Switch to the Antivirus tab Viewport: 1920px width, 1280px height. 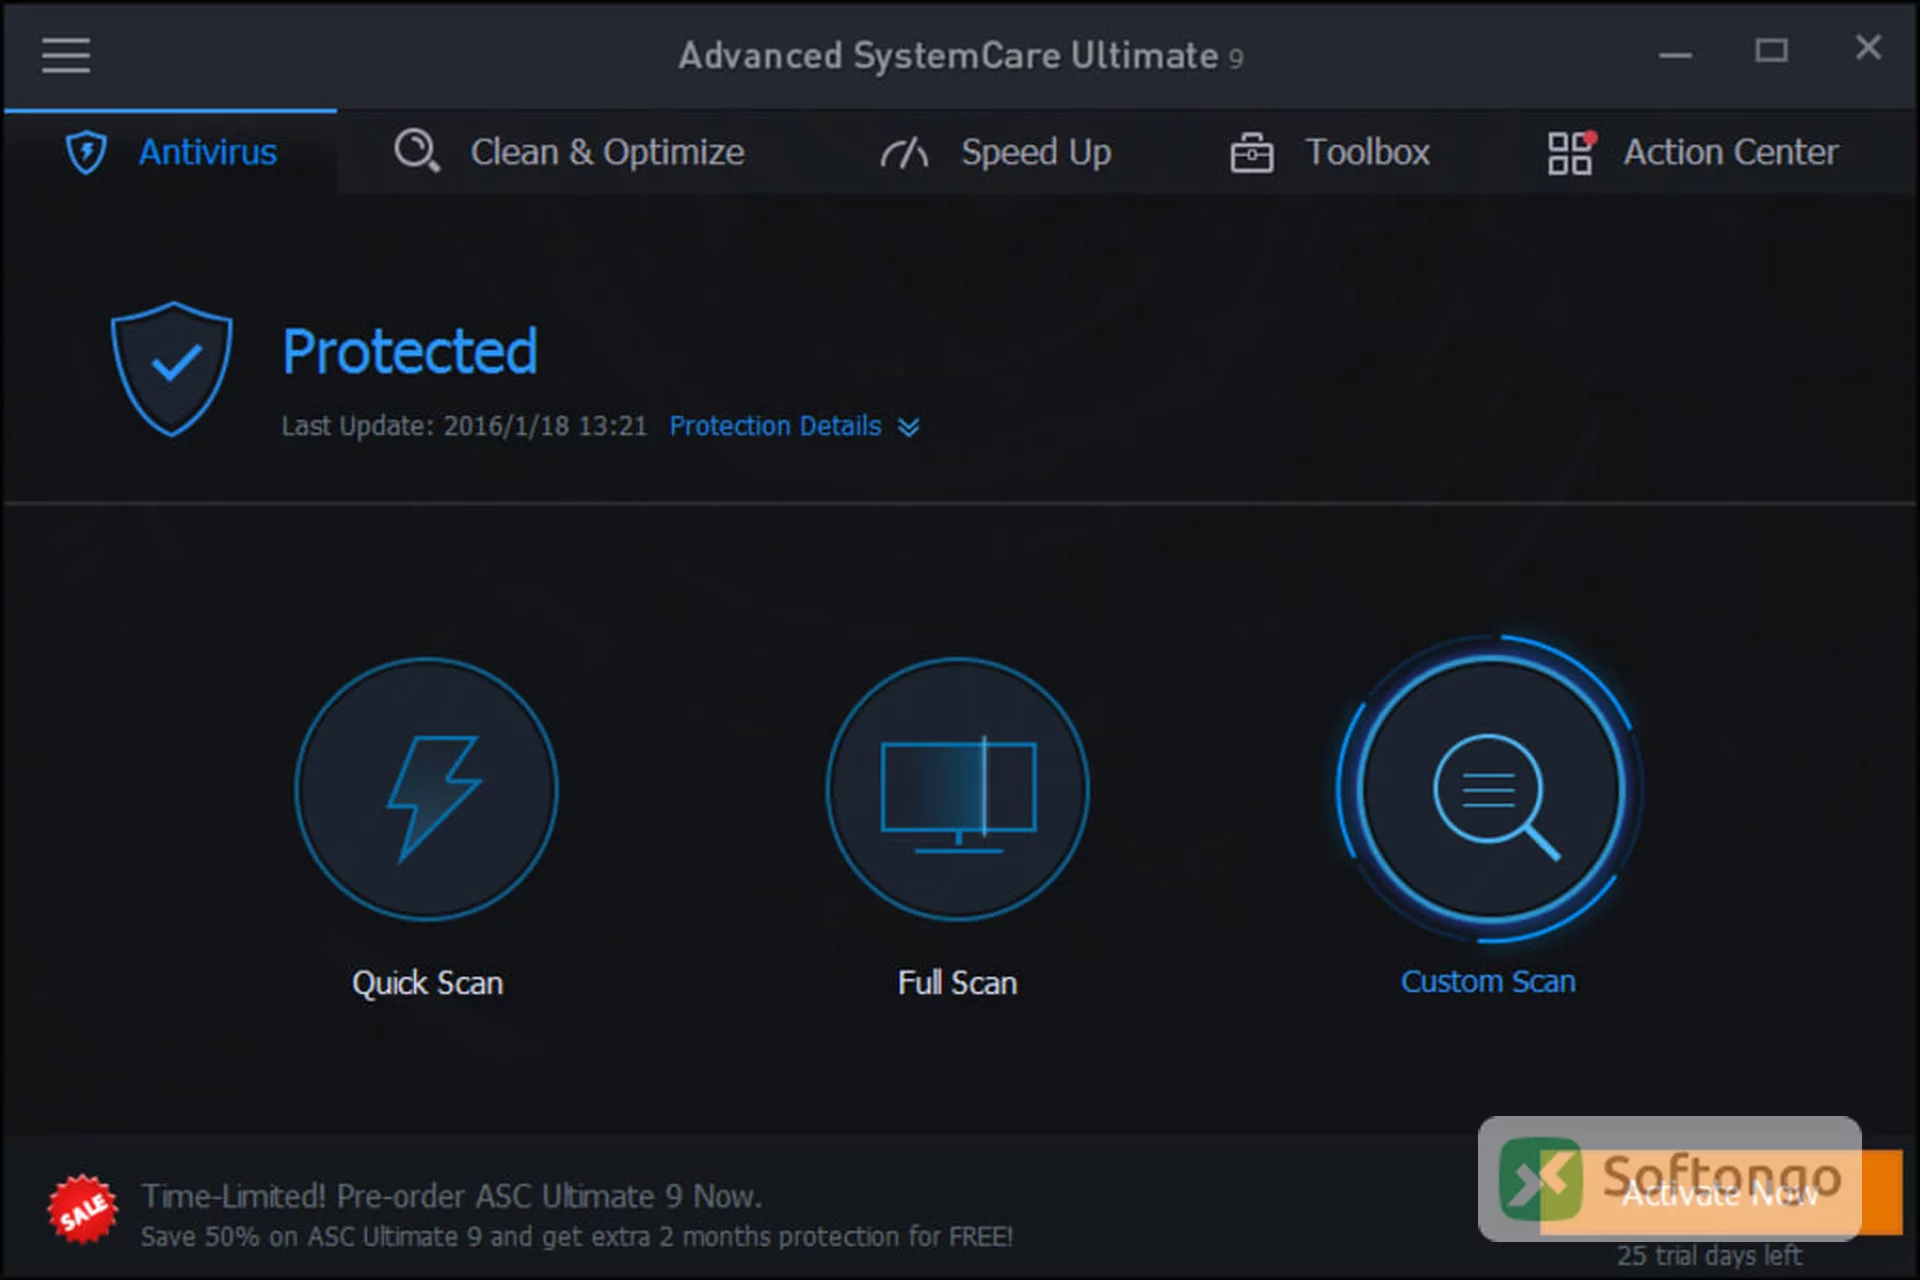click(x=171, y=152)
